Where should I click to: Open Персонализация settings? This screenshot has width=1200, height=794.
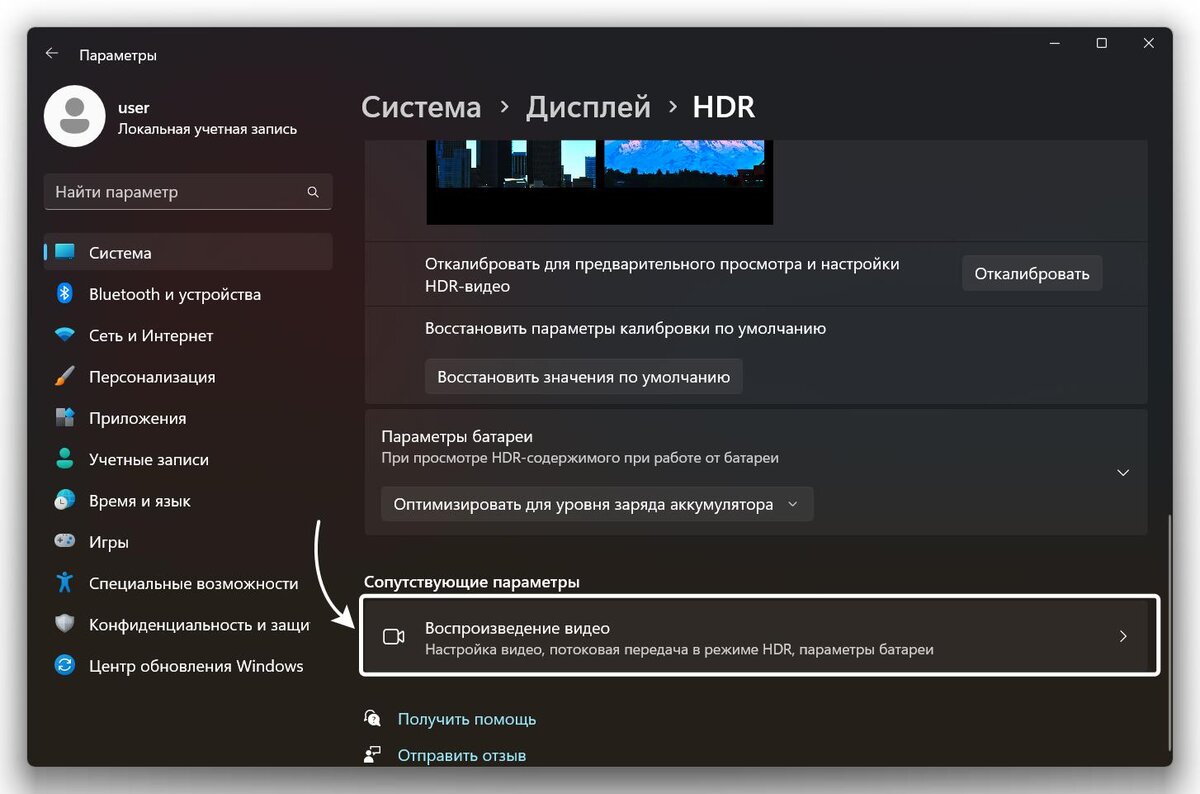click(x=154, y=376)
